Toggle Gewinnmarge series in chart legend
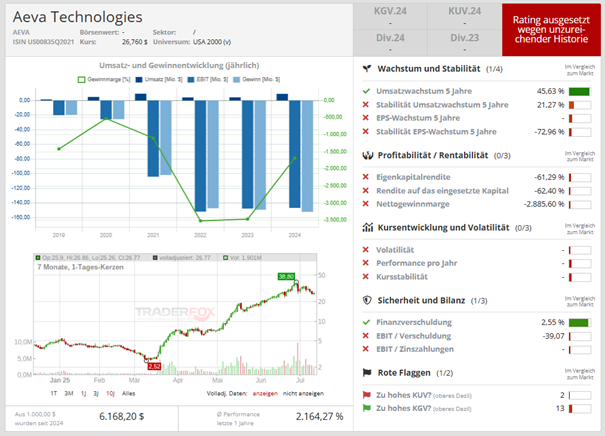Viewport: 605px width, 436px height. coord(105,79)
